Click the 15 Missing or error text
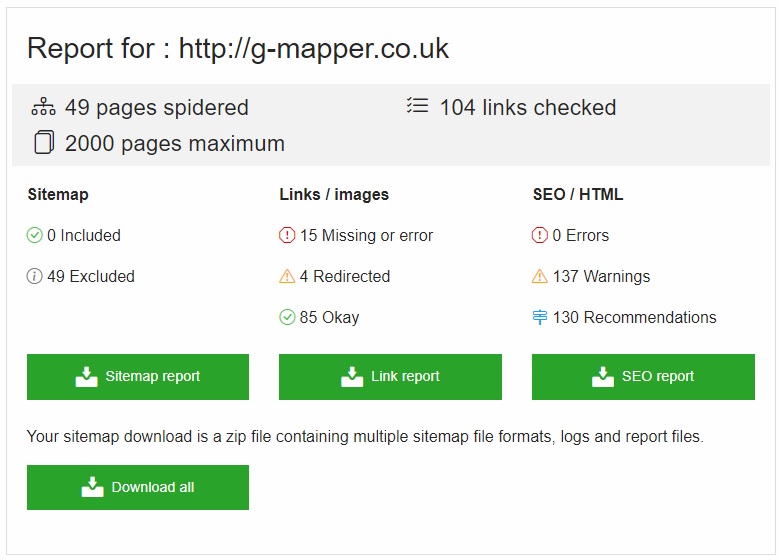 pos(366,236)
